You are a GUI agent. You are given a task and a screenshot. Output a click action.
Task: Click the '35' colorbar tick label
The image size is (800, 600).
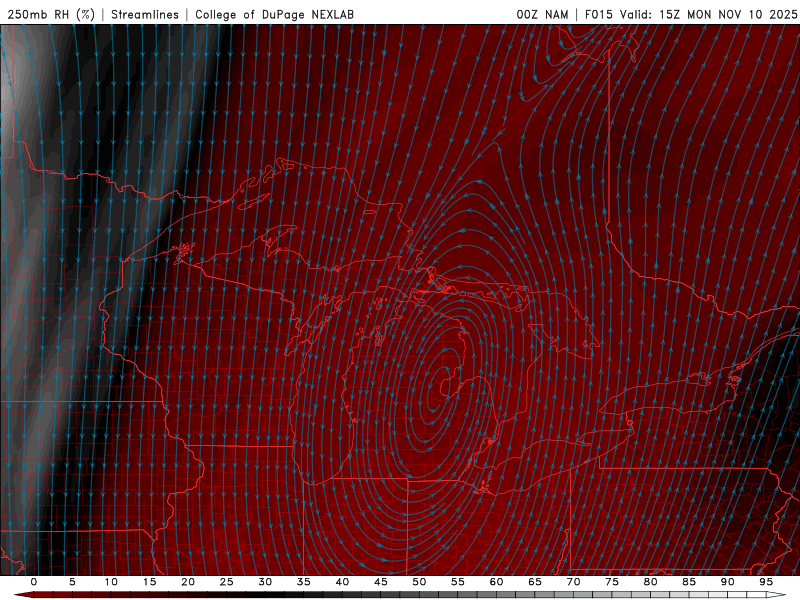click(304, 582)
